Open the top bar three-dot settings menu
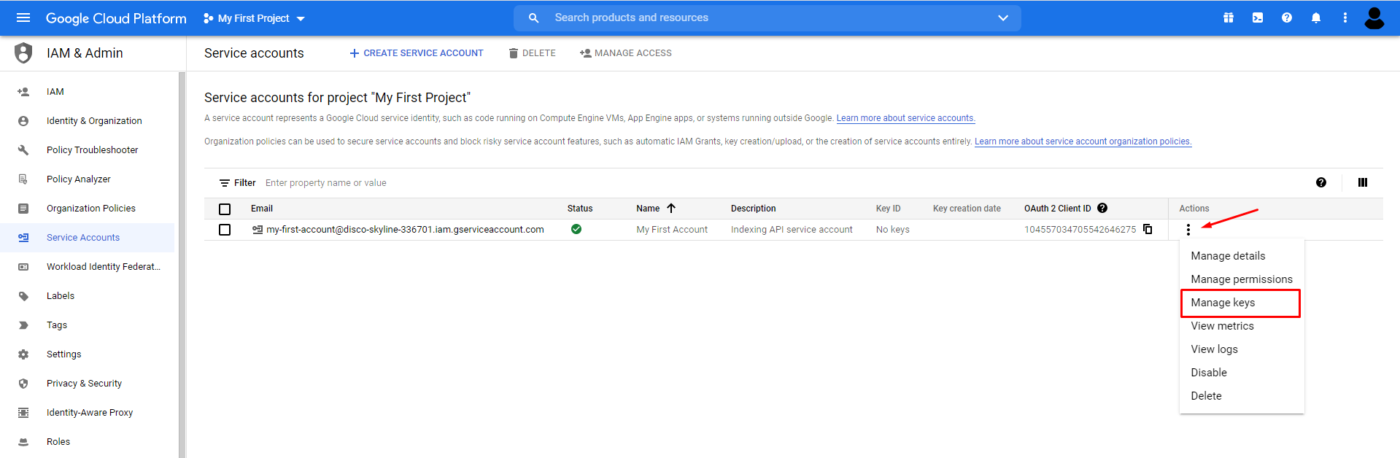The width and height of the screenshot is (1400, 458). click(1345, 18)
